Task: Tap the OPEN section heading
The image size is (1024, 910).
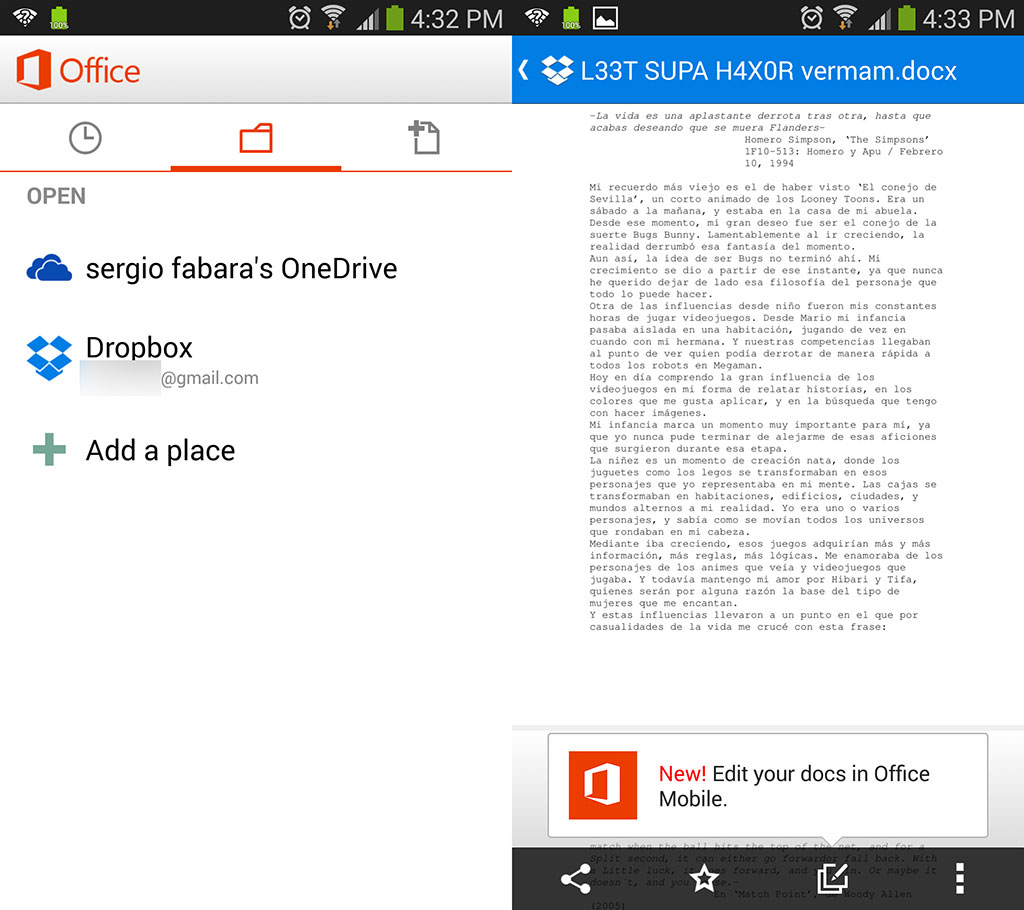Action: (56, 196)
